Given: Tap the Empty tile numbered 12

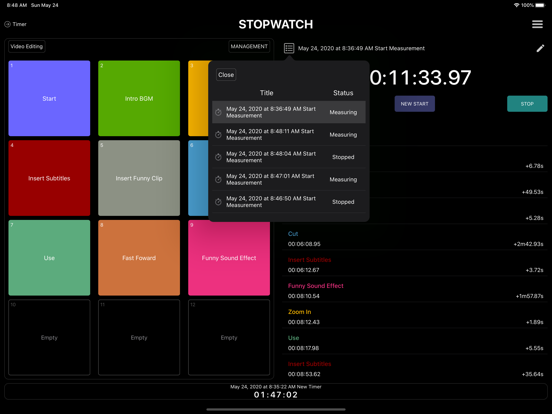Looking at the screenshot, I should coord(229,337).
